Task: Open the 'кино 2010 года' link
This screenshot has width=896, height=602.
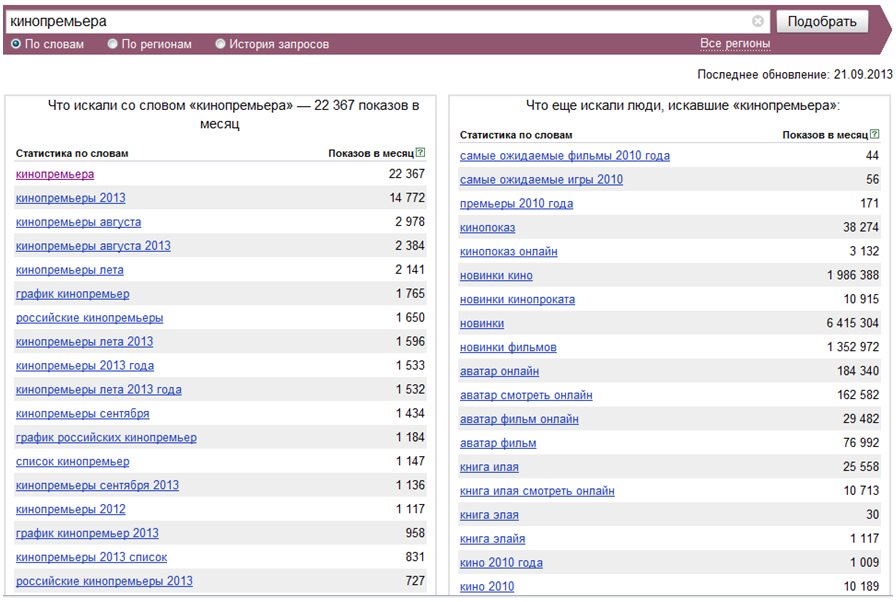Action: tap(501, 563)
